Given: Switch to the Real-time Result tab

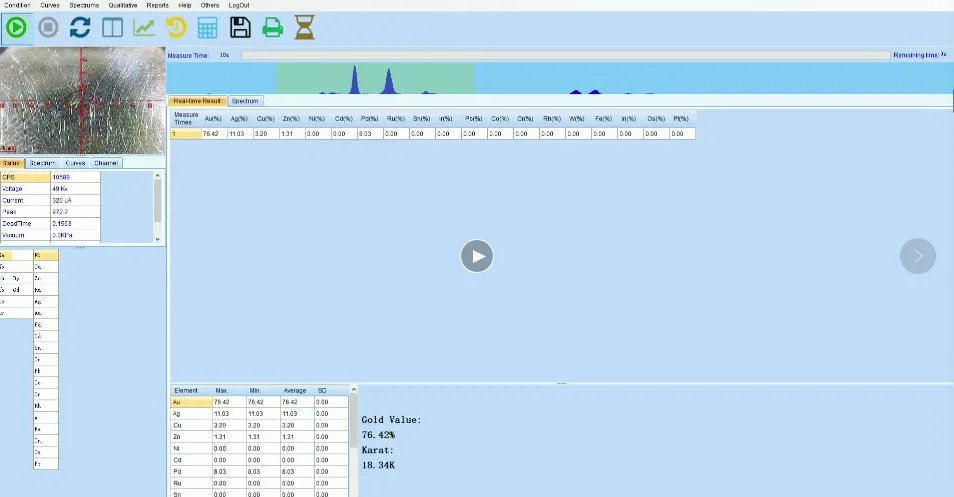Looking at the screenshot, I should (x=197, y=101).
